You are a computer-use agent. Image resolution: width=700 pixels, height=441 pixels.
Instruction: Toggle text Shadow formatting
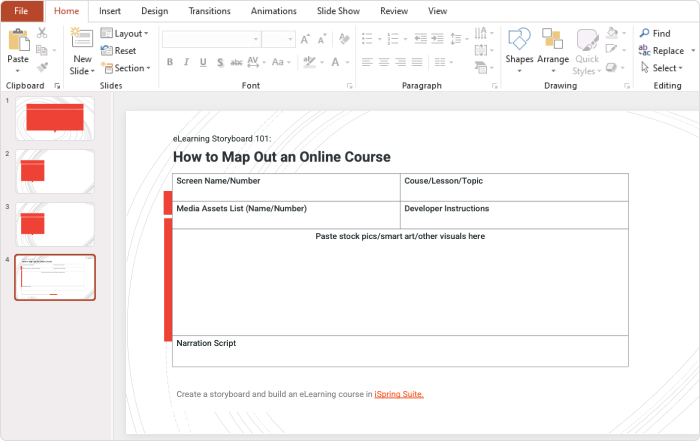coord(220,62)
